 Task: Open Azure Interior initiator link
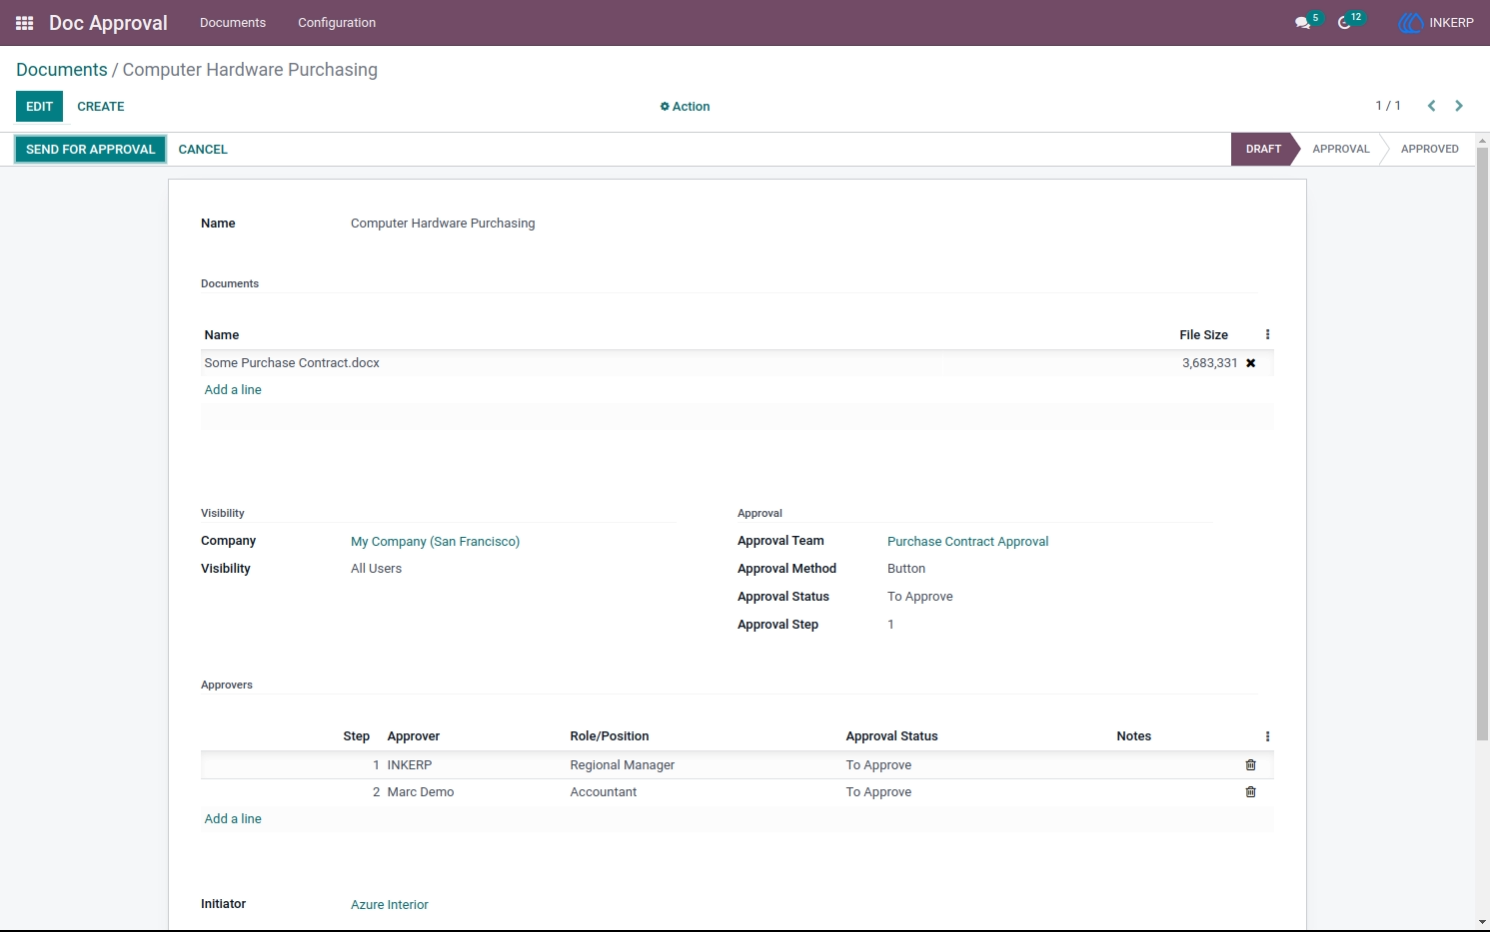[389, 904]
